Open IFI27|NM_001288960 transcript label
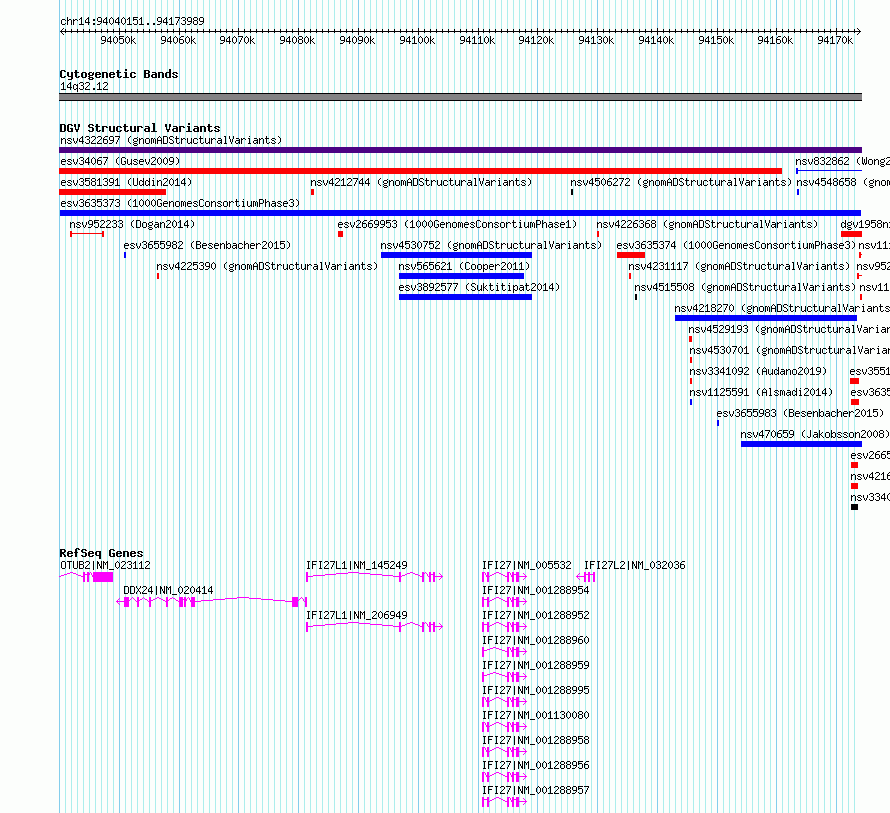The height and width of the screenshot is (813, 890). click(536, 640)
